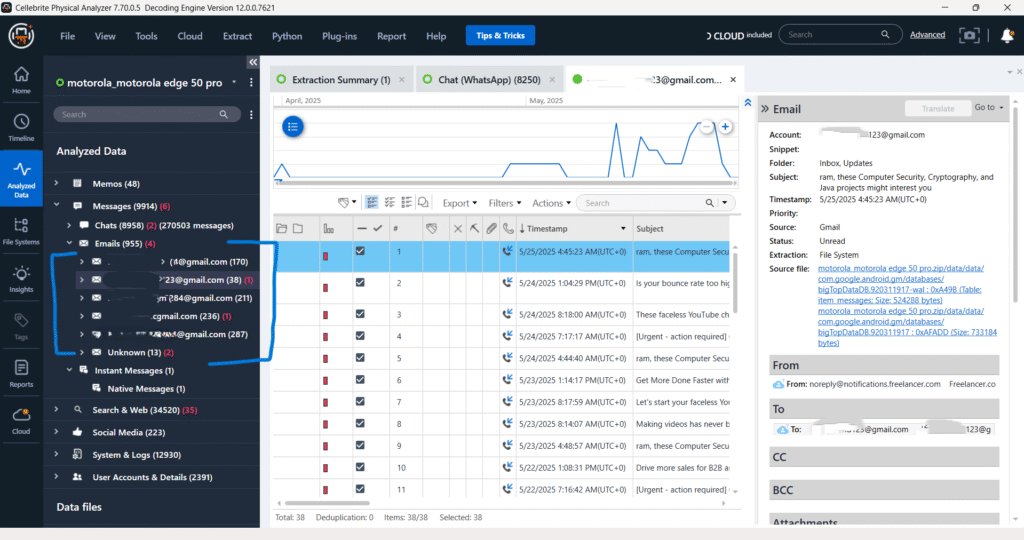Toggle checkbox for email row 5
1024x540 pixels.
[x=360, y=357]
